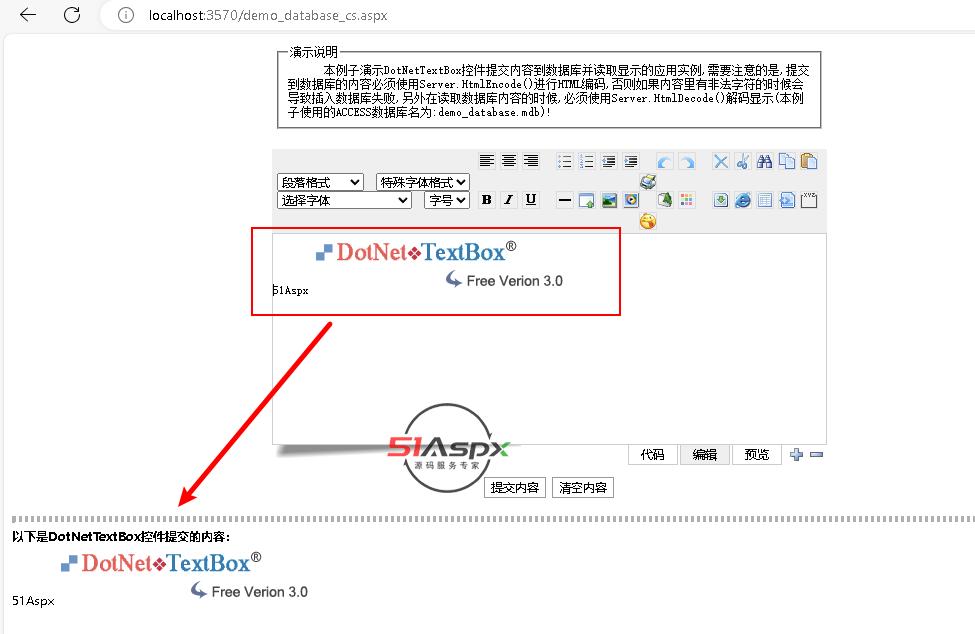Open the color grid palette
Screen dimensions: 975x634
point(687,200)
